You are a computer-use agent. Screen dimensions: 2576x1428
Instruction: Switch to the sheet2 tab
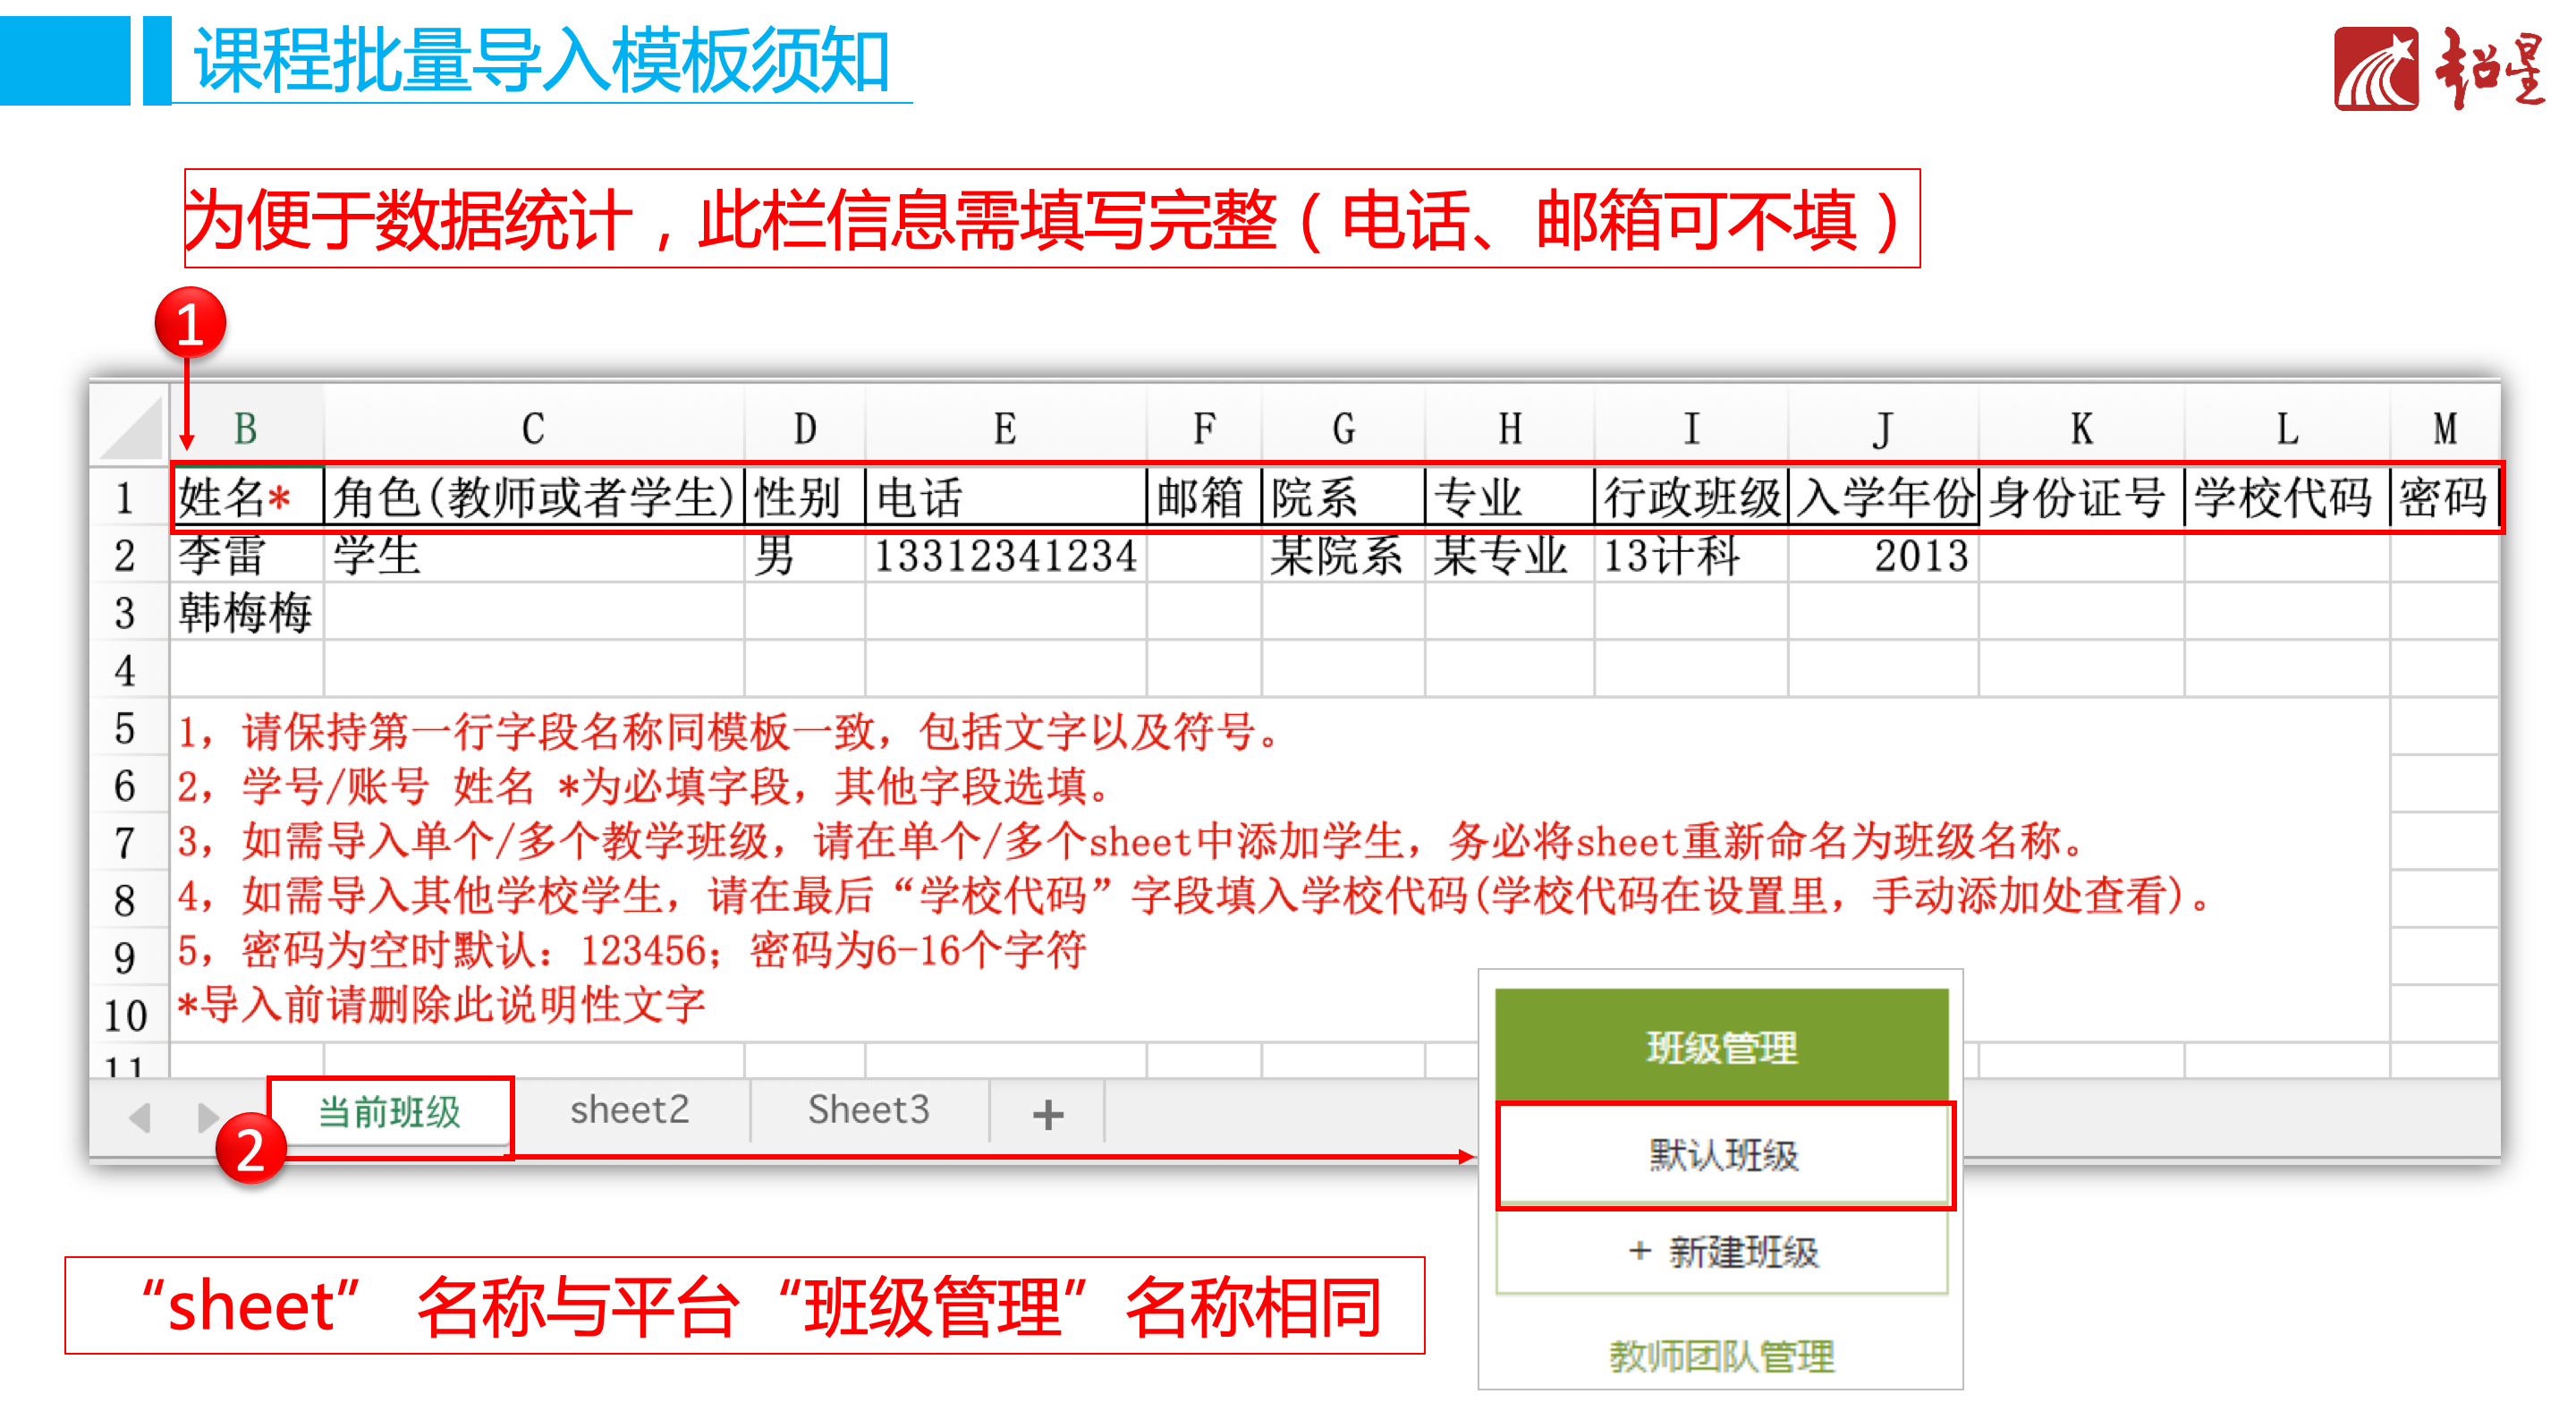click(629, 1110)
